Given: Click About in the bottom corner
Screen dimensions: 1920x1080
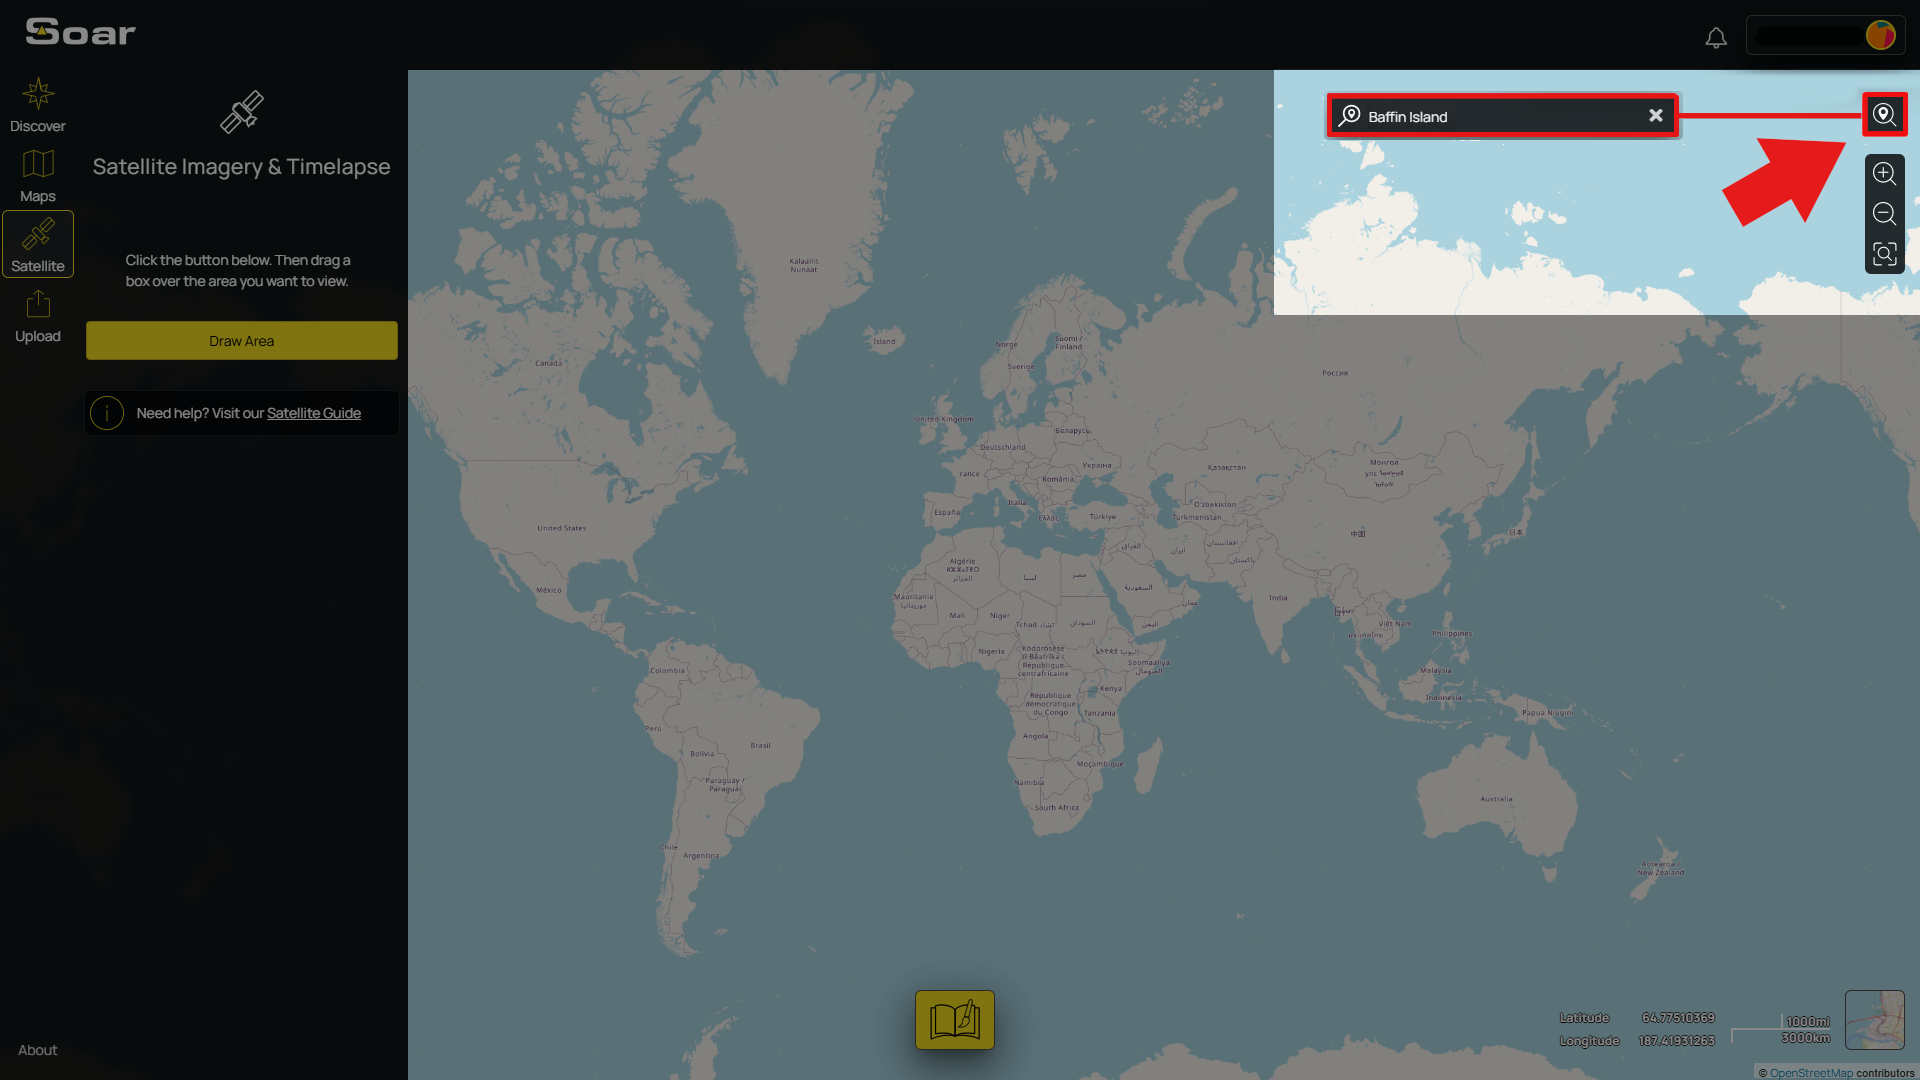Looking at the screenshot, I should (x=36, y=1049).
